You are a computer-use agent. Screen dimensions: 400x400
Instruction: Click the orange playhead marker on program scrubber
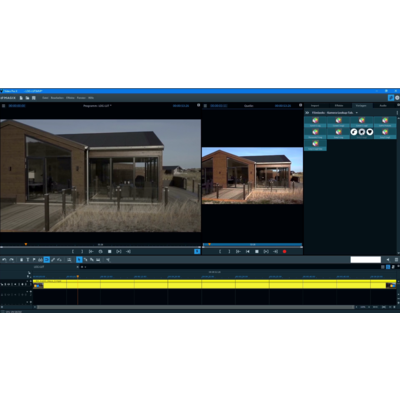click(x=26, y=244)
